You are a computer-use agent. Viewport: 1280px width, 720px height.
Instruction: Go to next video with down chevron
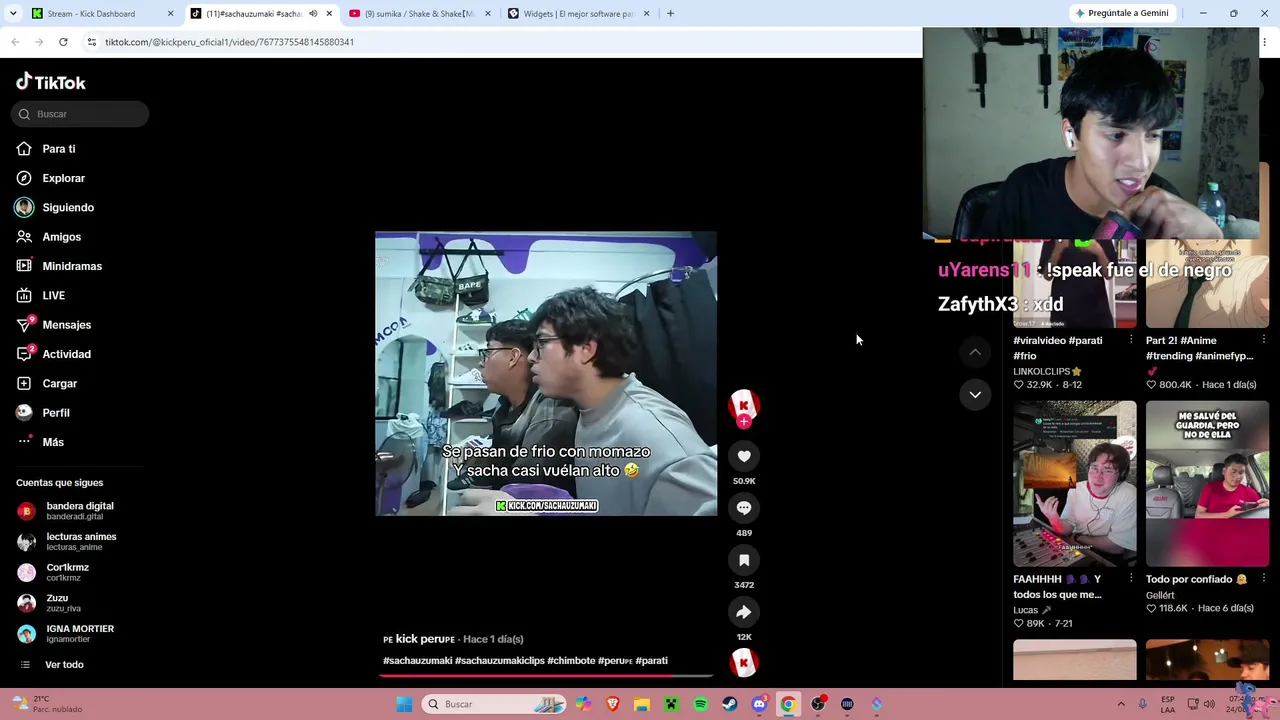coord(975,395)
